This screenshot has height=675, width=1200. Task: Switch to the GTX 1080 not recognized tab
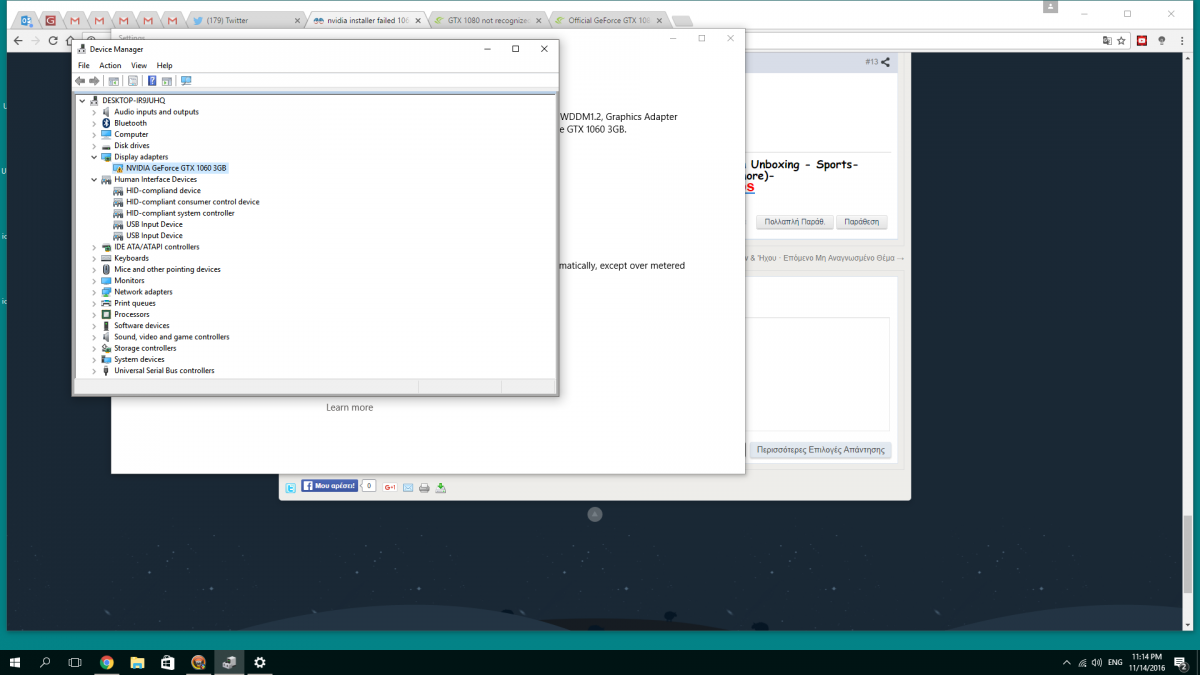[x=487, y=20]
